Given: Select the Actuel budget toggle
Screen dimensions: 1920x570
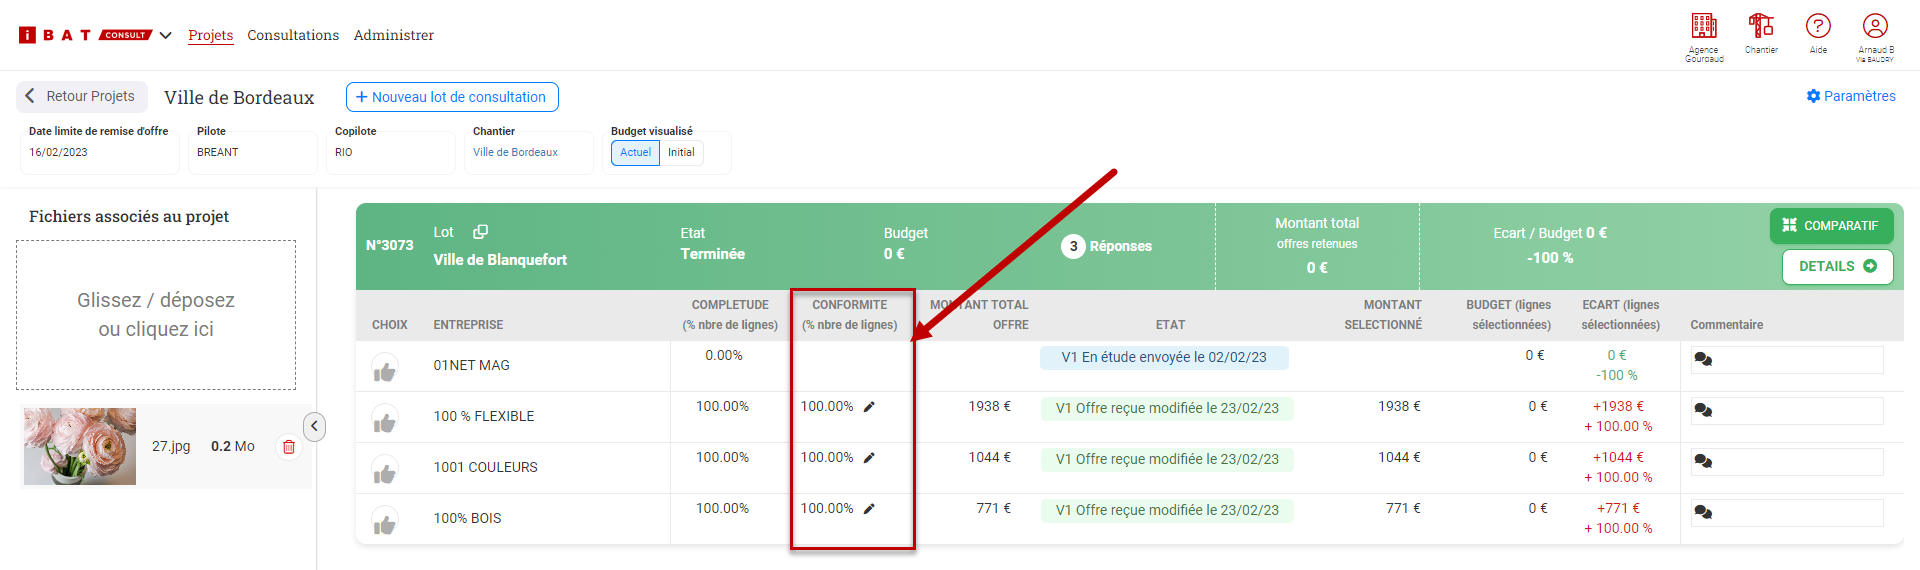Looking at the screenshot, I should tap(635, 152).
